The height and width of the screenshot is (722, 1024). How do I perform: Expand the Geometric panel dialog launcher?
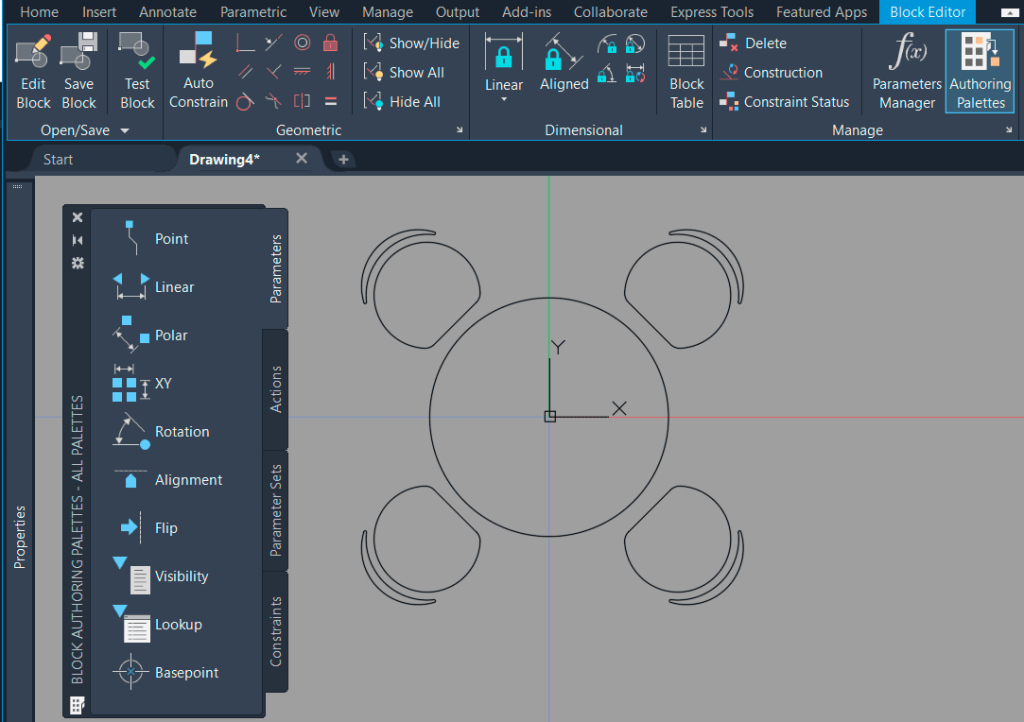pos(460,131)
